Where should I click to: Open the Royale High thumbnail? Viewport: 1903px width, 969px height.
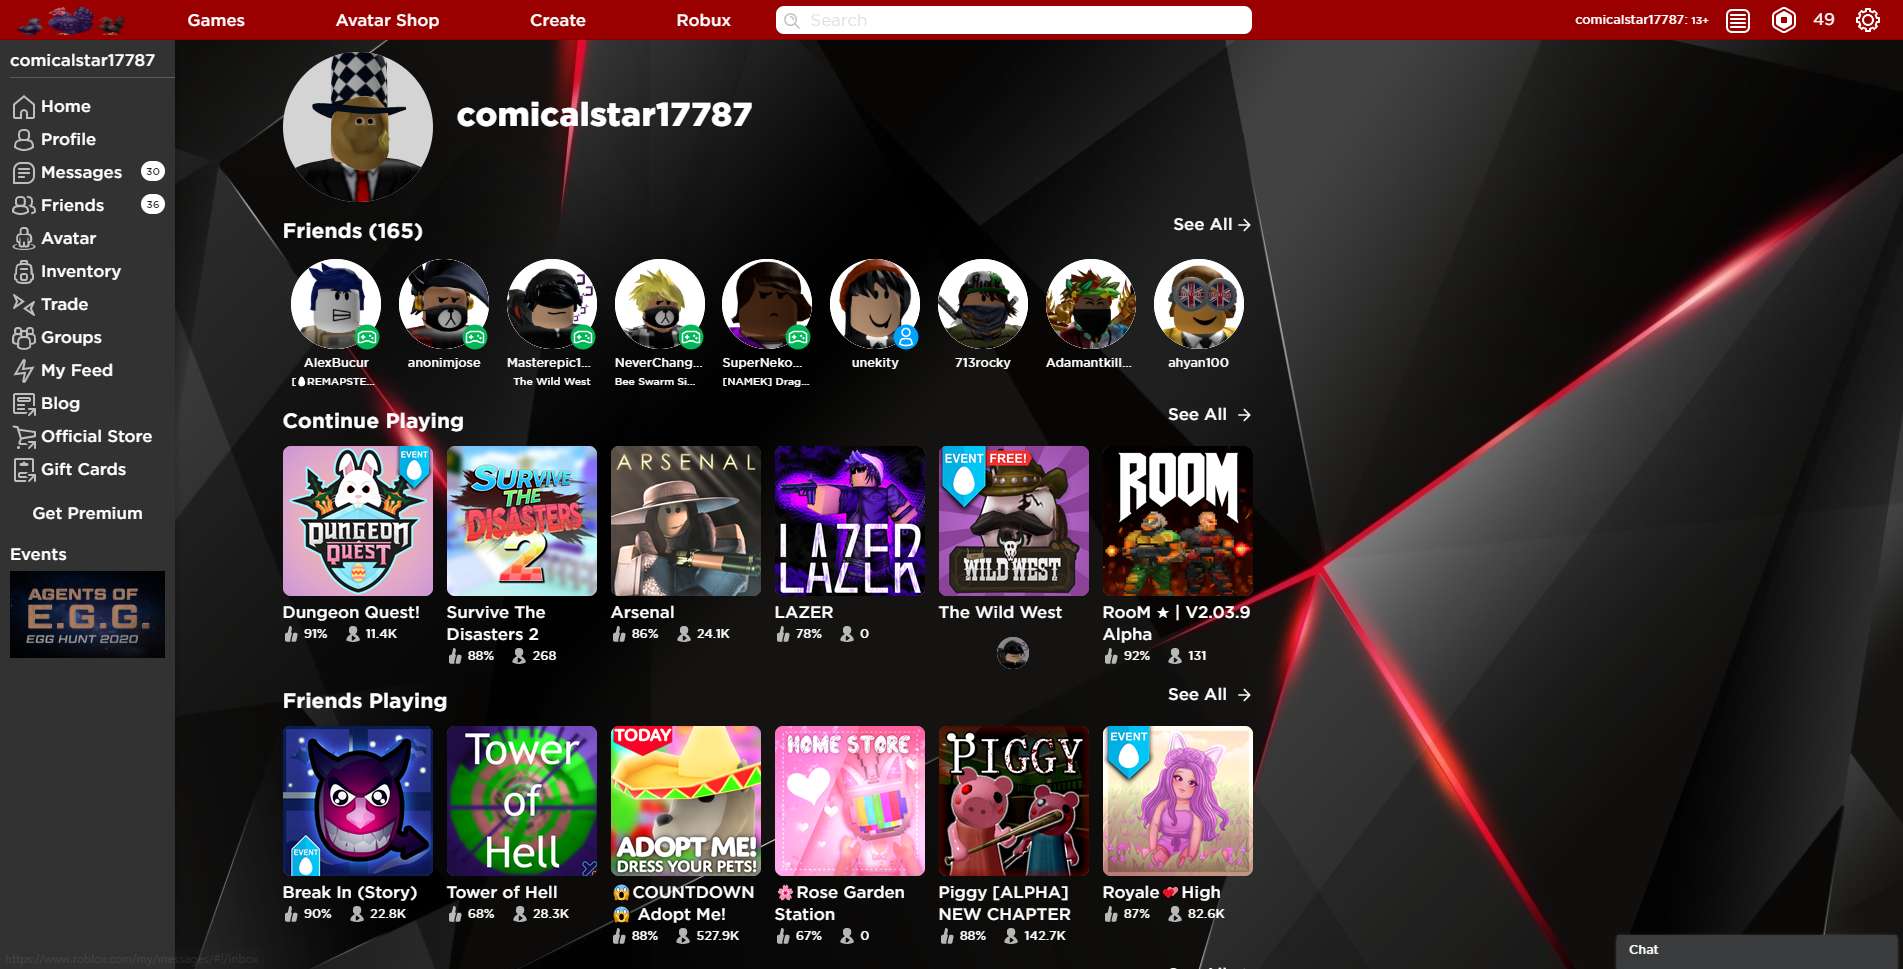pyautogui.click(x=1178, y=801)
